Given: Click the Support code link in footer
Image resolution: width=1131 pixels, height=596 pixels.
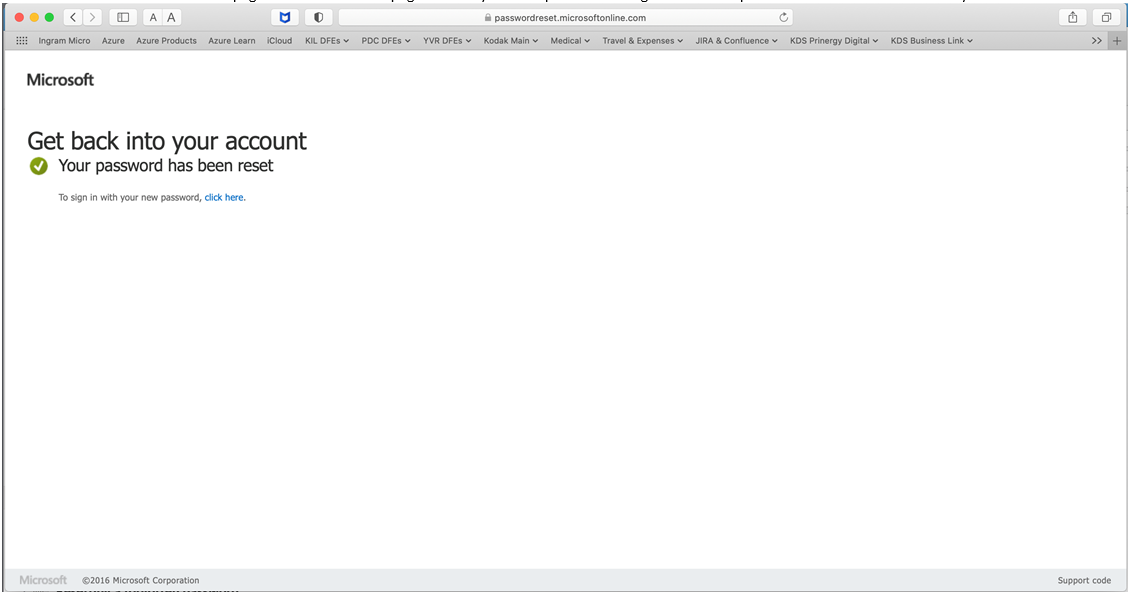Looking at the screenshot, I should pyautogui.click(x=1084, y=580).
